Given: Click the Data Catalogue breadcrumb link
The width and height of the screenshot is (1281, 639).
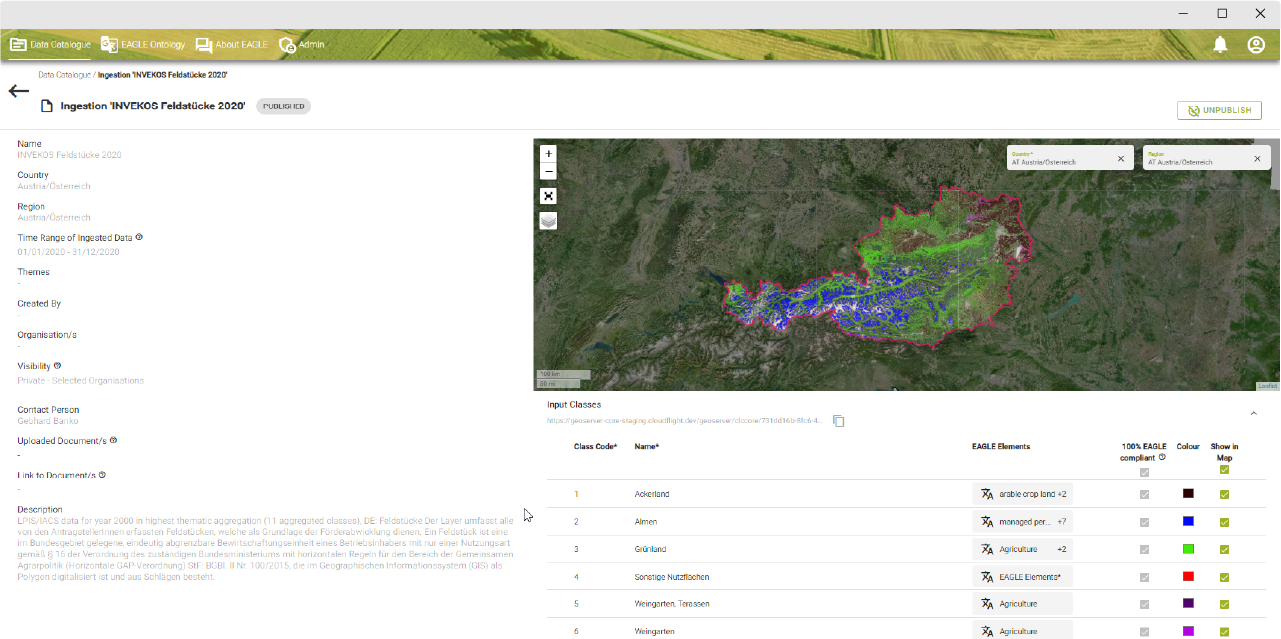Looking at the screenshot, I should tap(64, 75).
